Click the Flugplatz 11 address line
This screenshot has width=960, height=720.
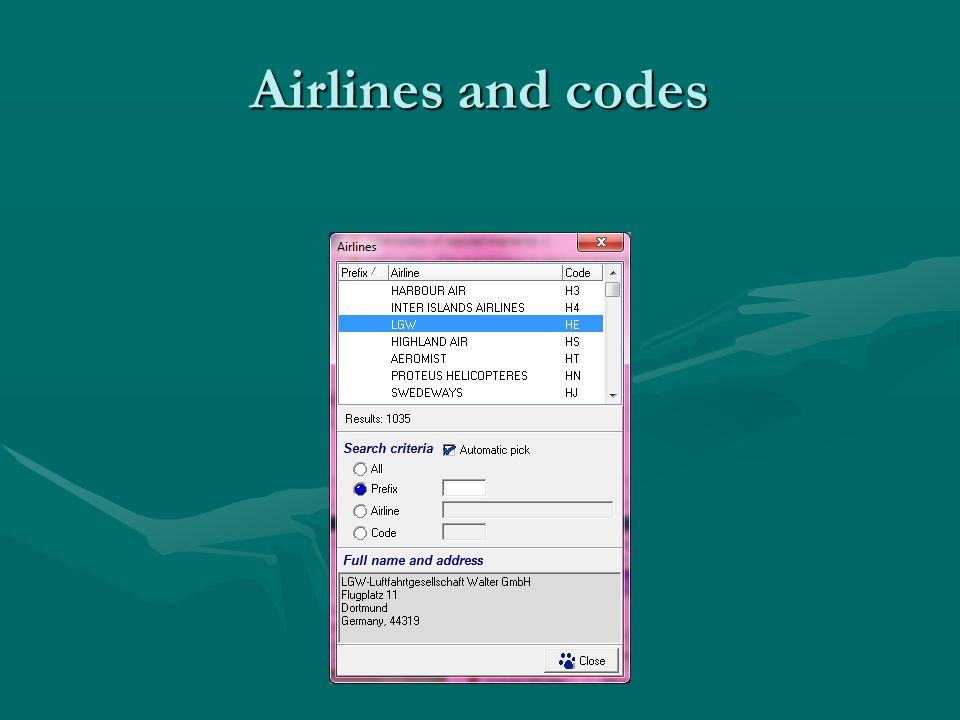click(x=369, y=595)
